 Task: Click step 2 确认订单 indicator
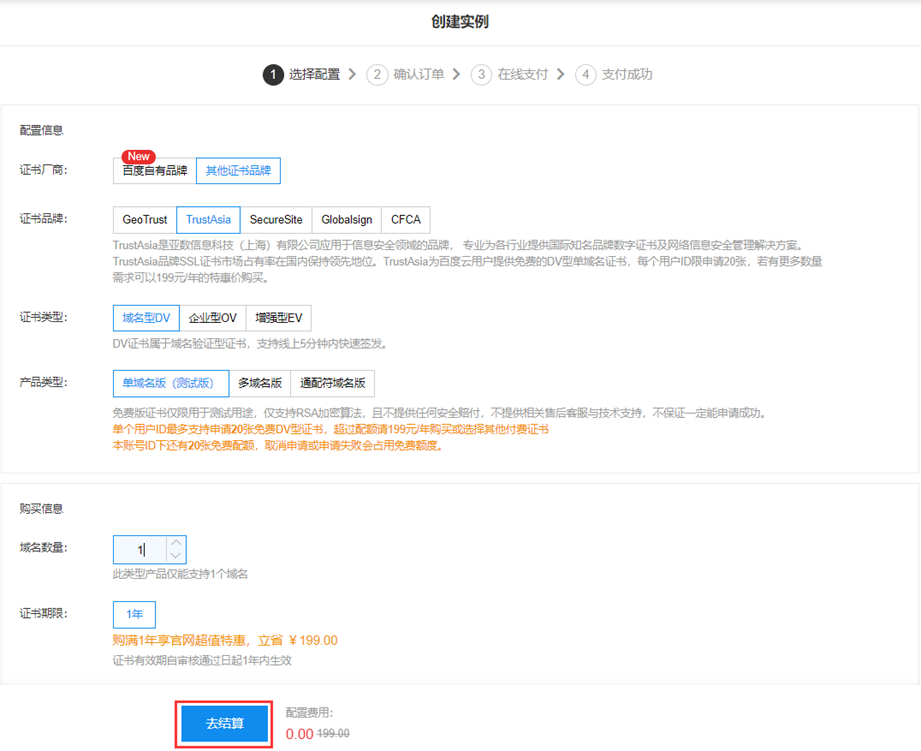(405, 75)
